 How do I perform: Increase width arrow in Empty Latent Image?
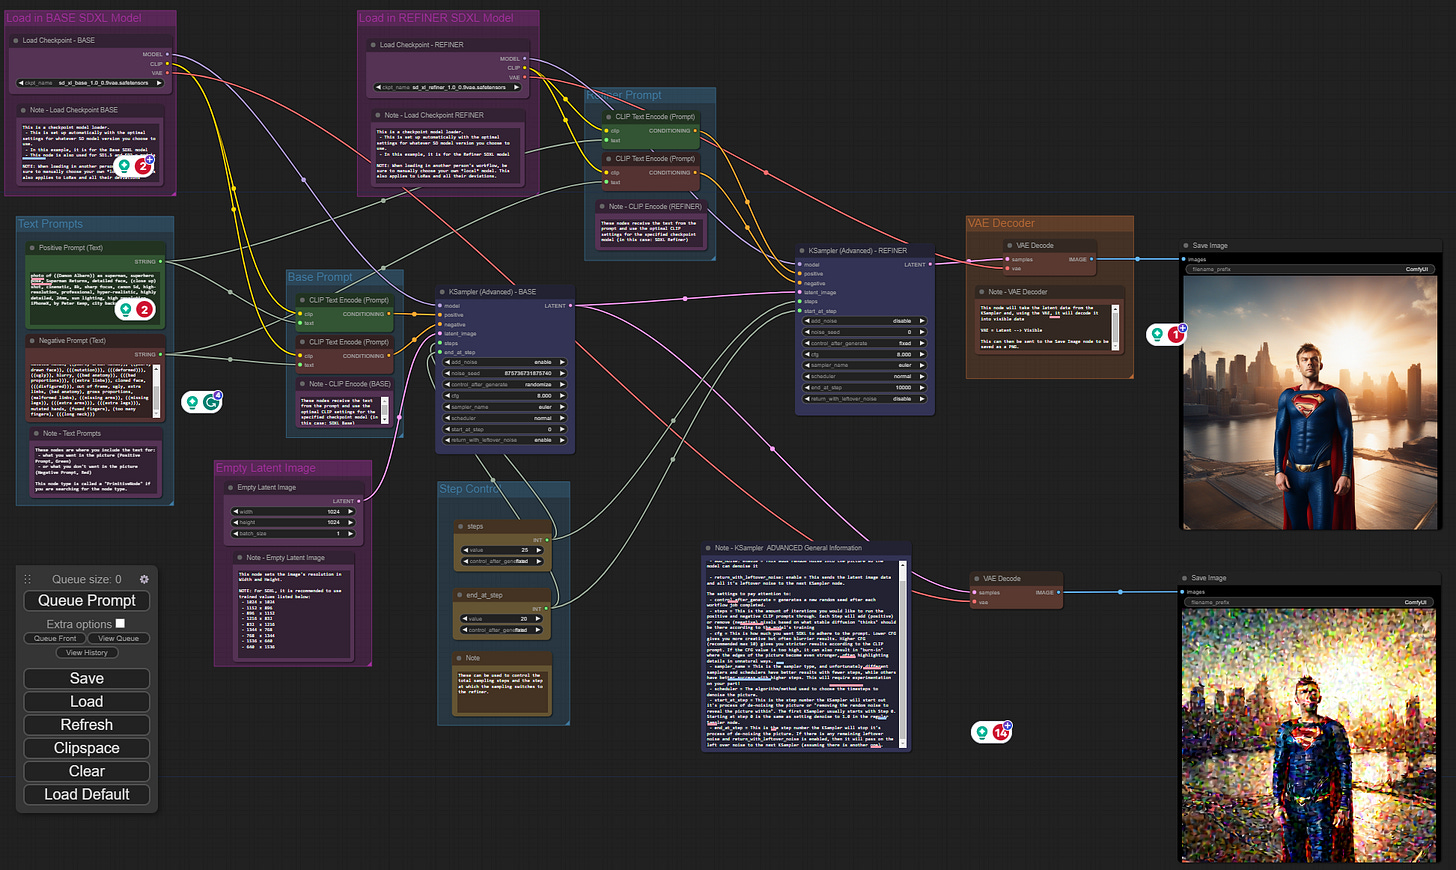[350, 512]
